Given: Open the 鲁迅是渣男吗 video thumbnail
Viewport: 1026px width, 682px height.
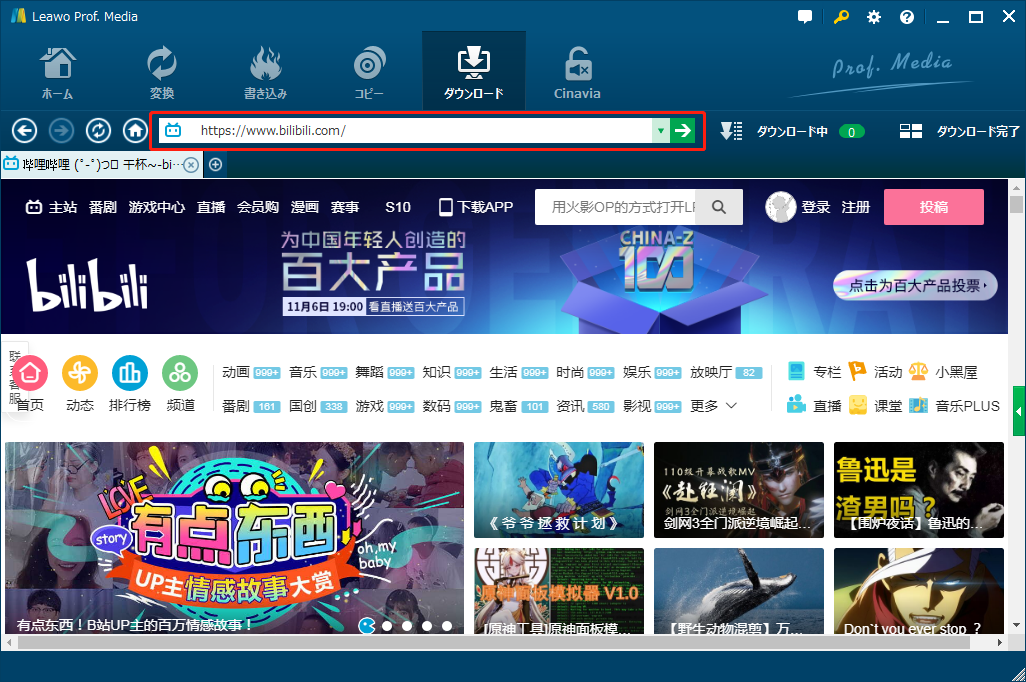Looking at the screenshot, I should [x=919, y=490].
